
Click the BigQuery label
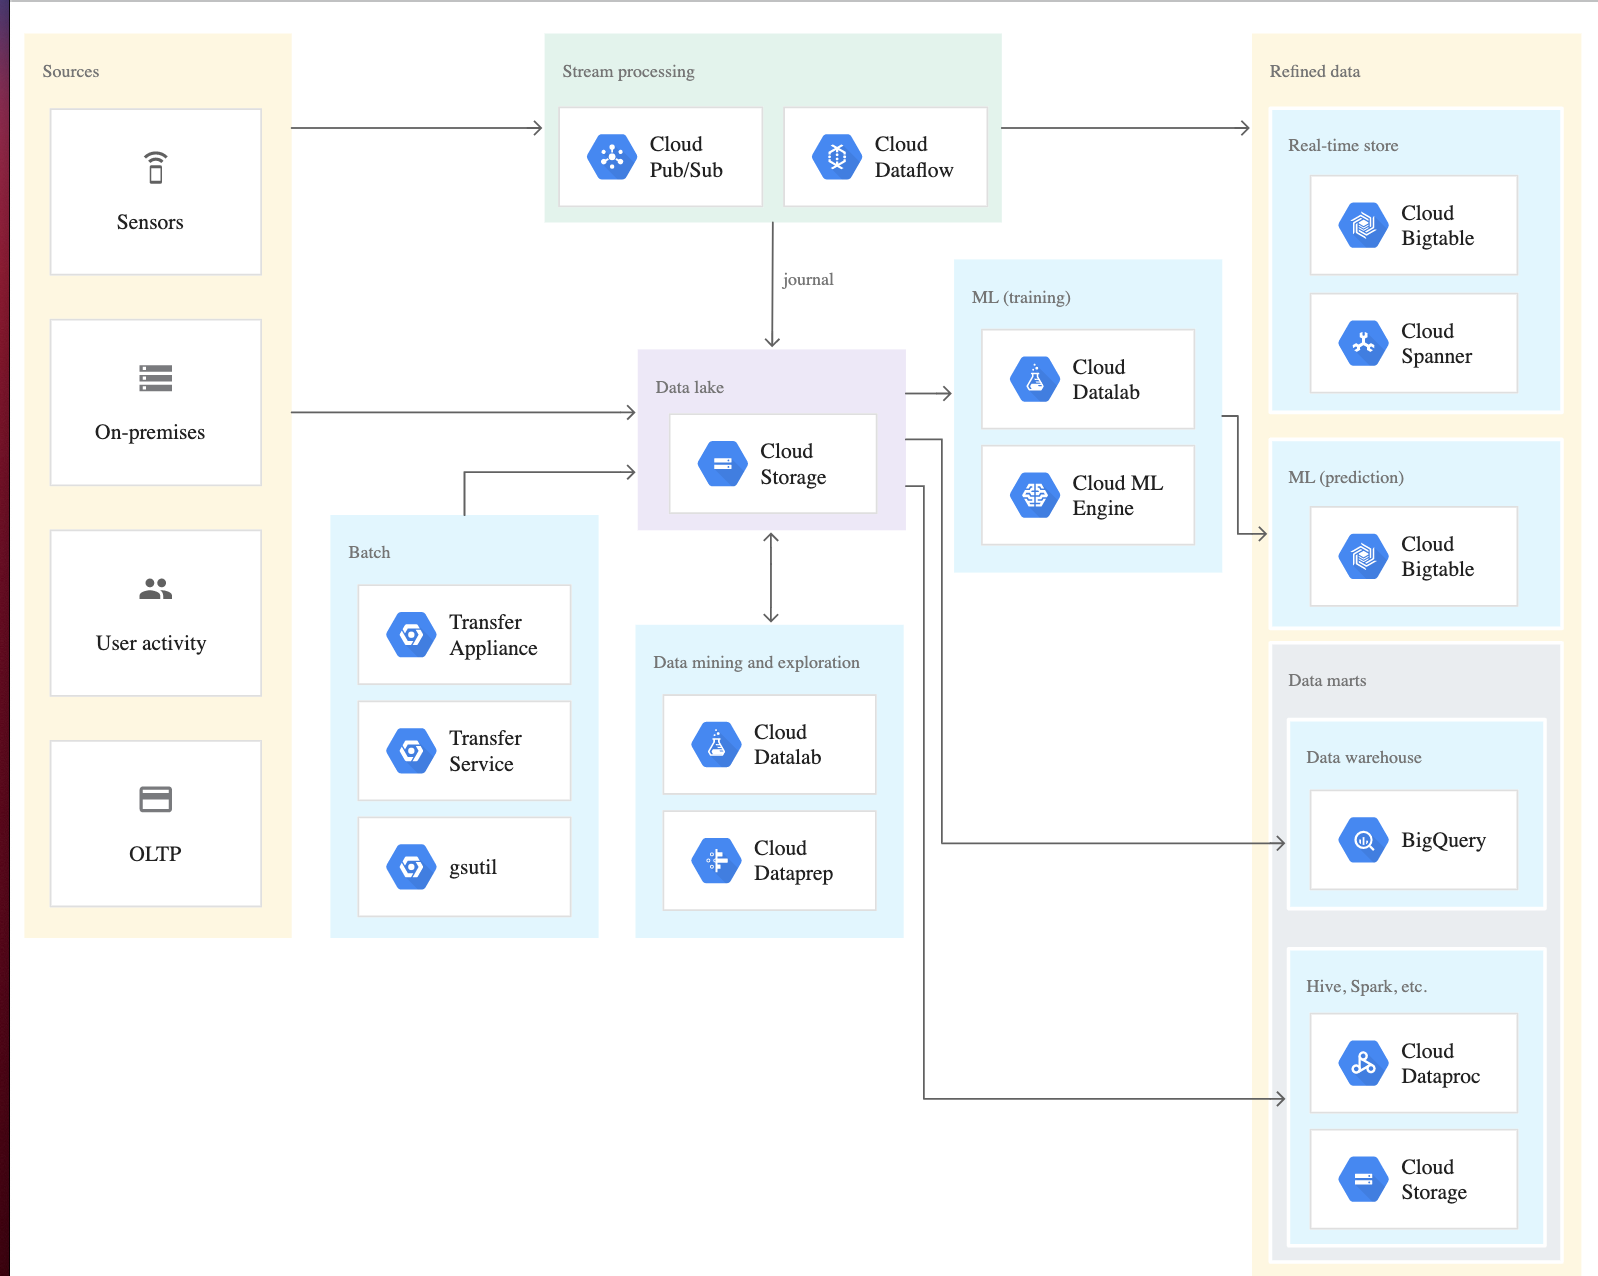pyautogui.click(x=1443, y=840)
